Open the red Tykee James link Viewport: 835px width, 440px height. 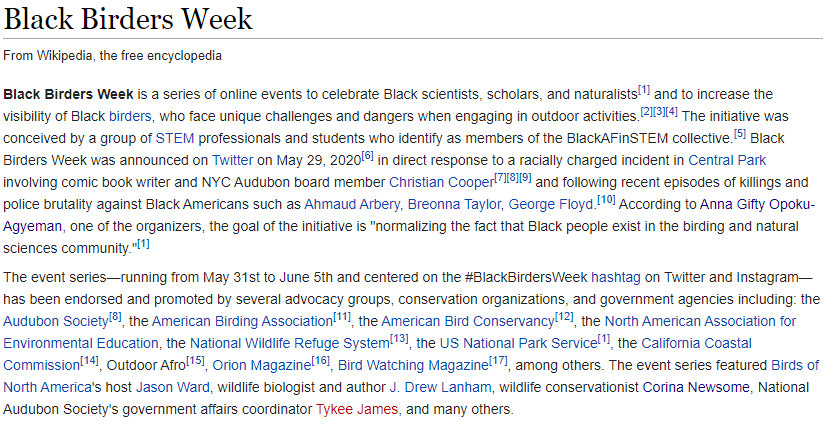pos(357,410)
